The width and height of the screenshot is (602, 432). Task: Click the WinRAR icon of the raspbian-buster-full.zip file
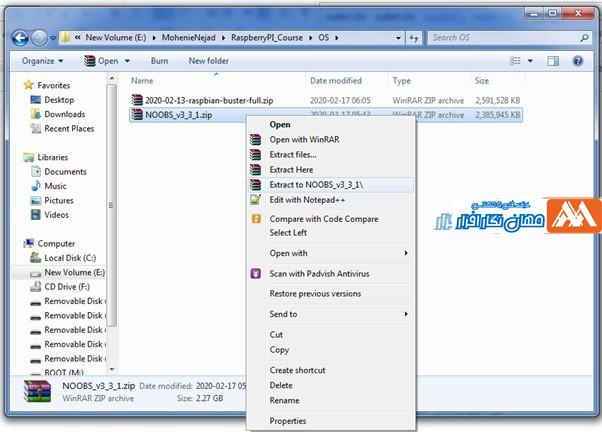click(137, 100)
